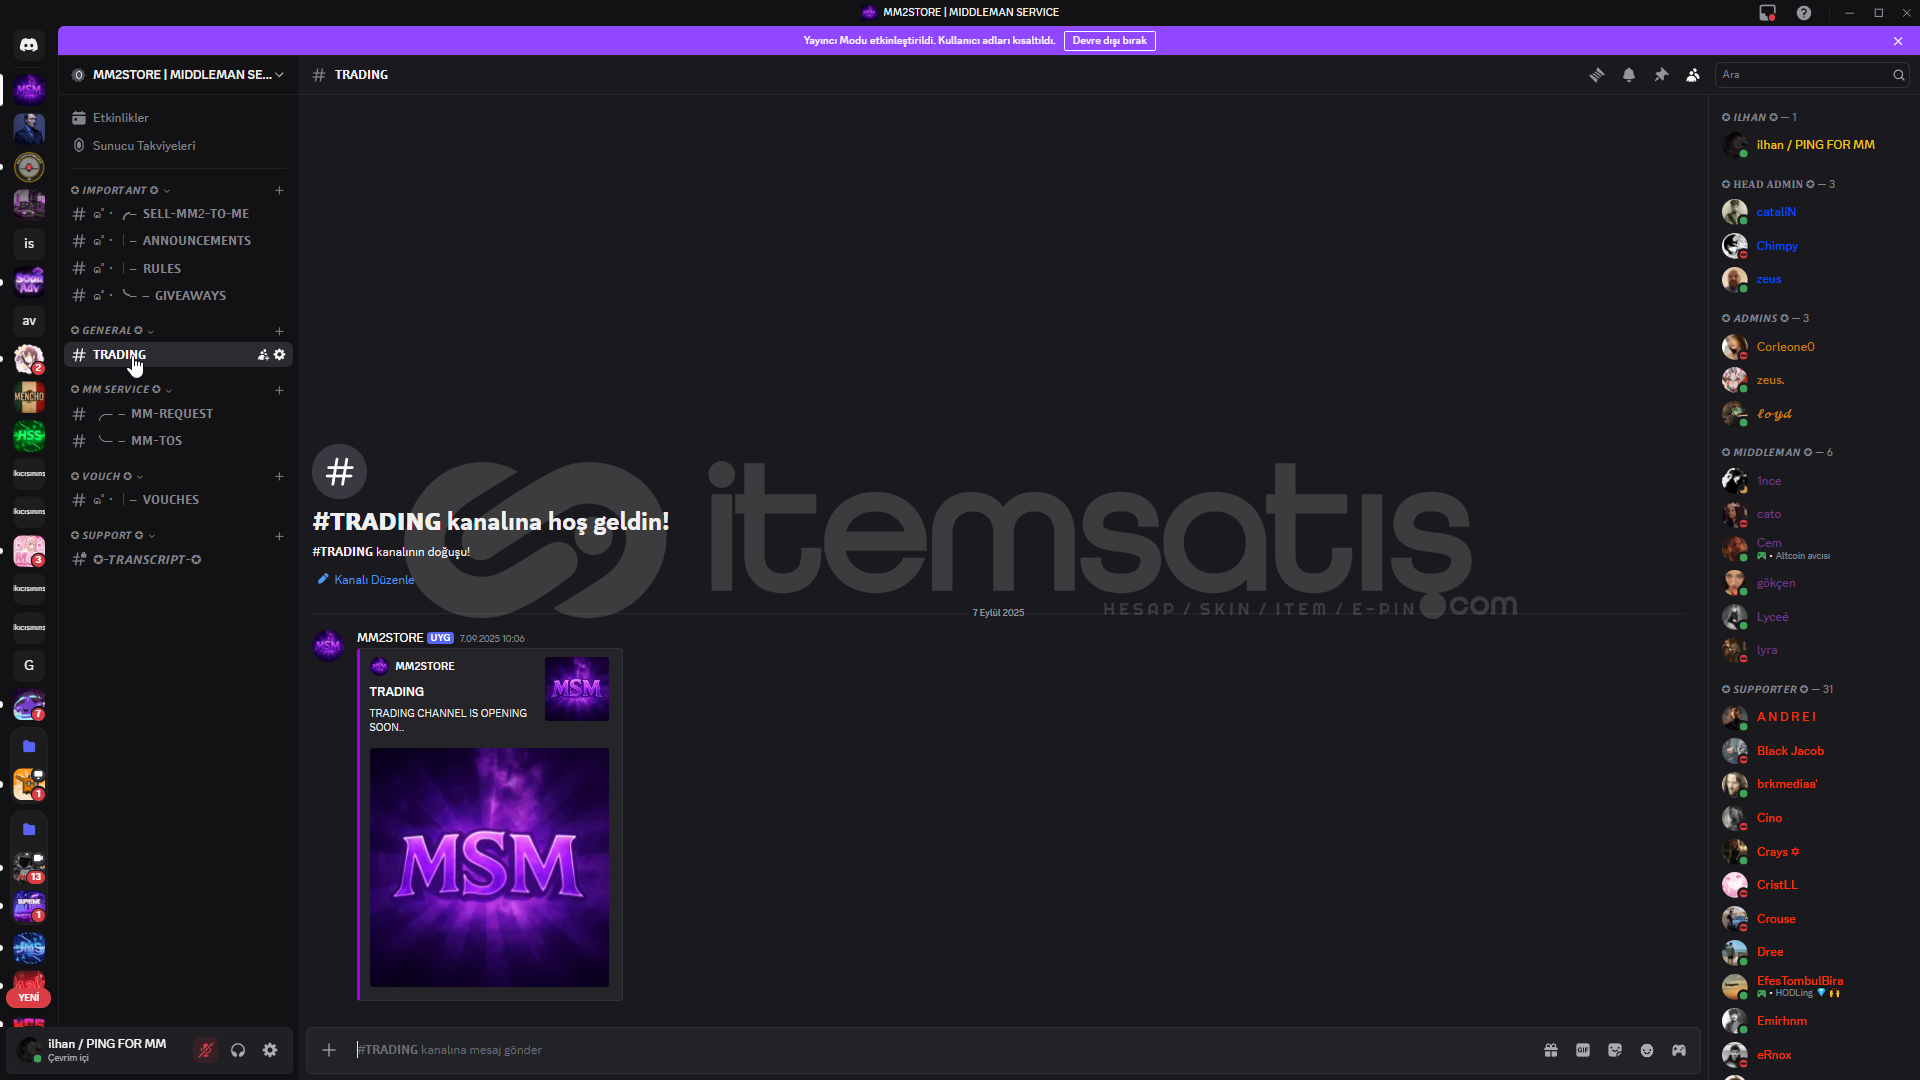Add channel to GENERAL category
The image size is (1920, 1080).
point(280,331)
